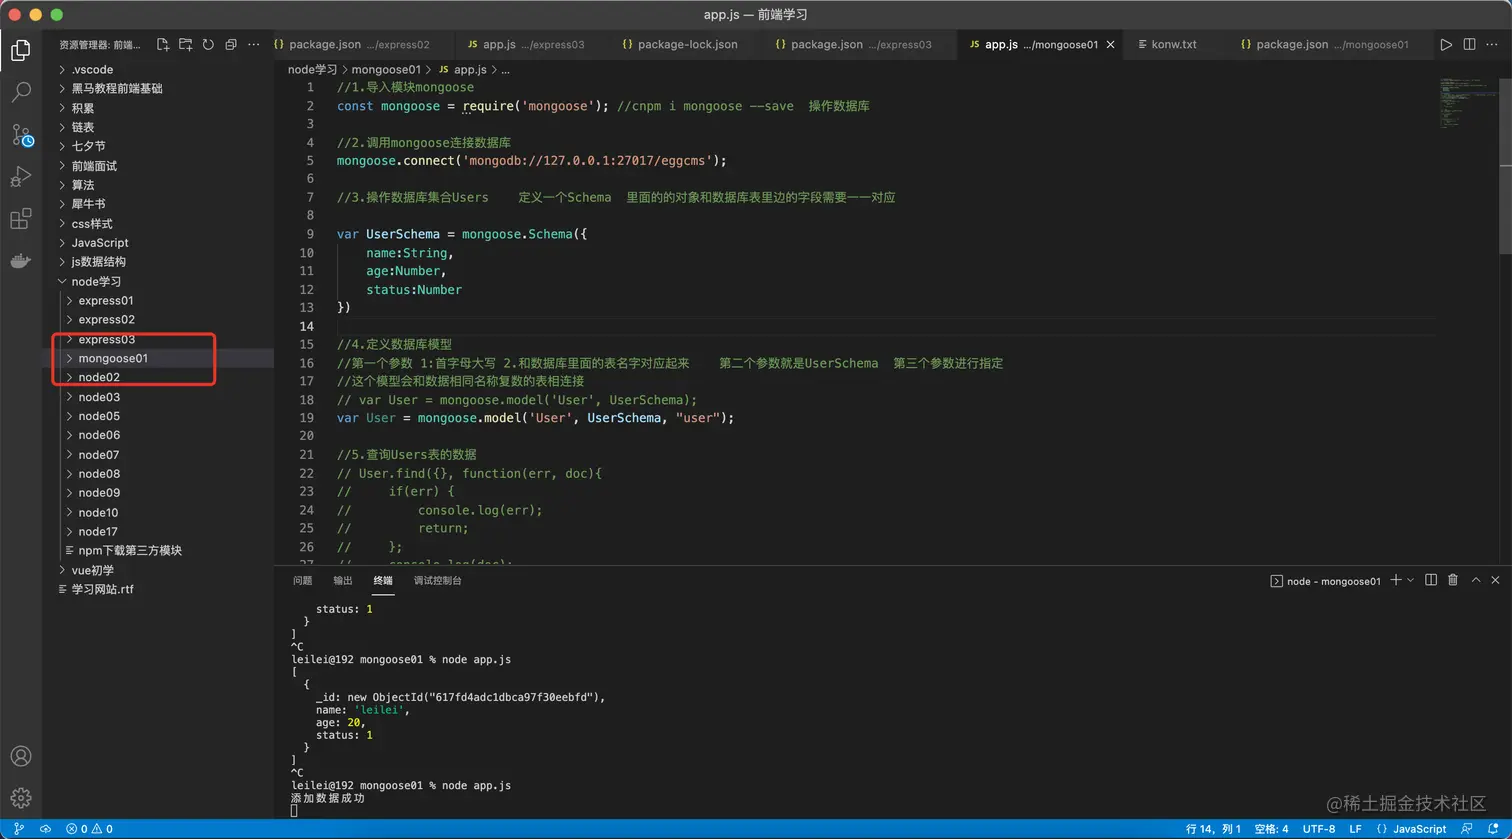Image resolution: width=1512 pixels, height=839 pixels.
Task: Change indentation via 空格: 4 status
Action: tap(1271, 829)
